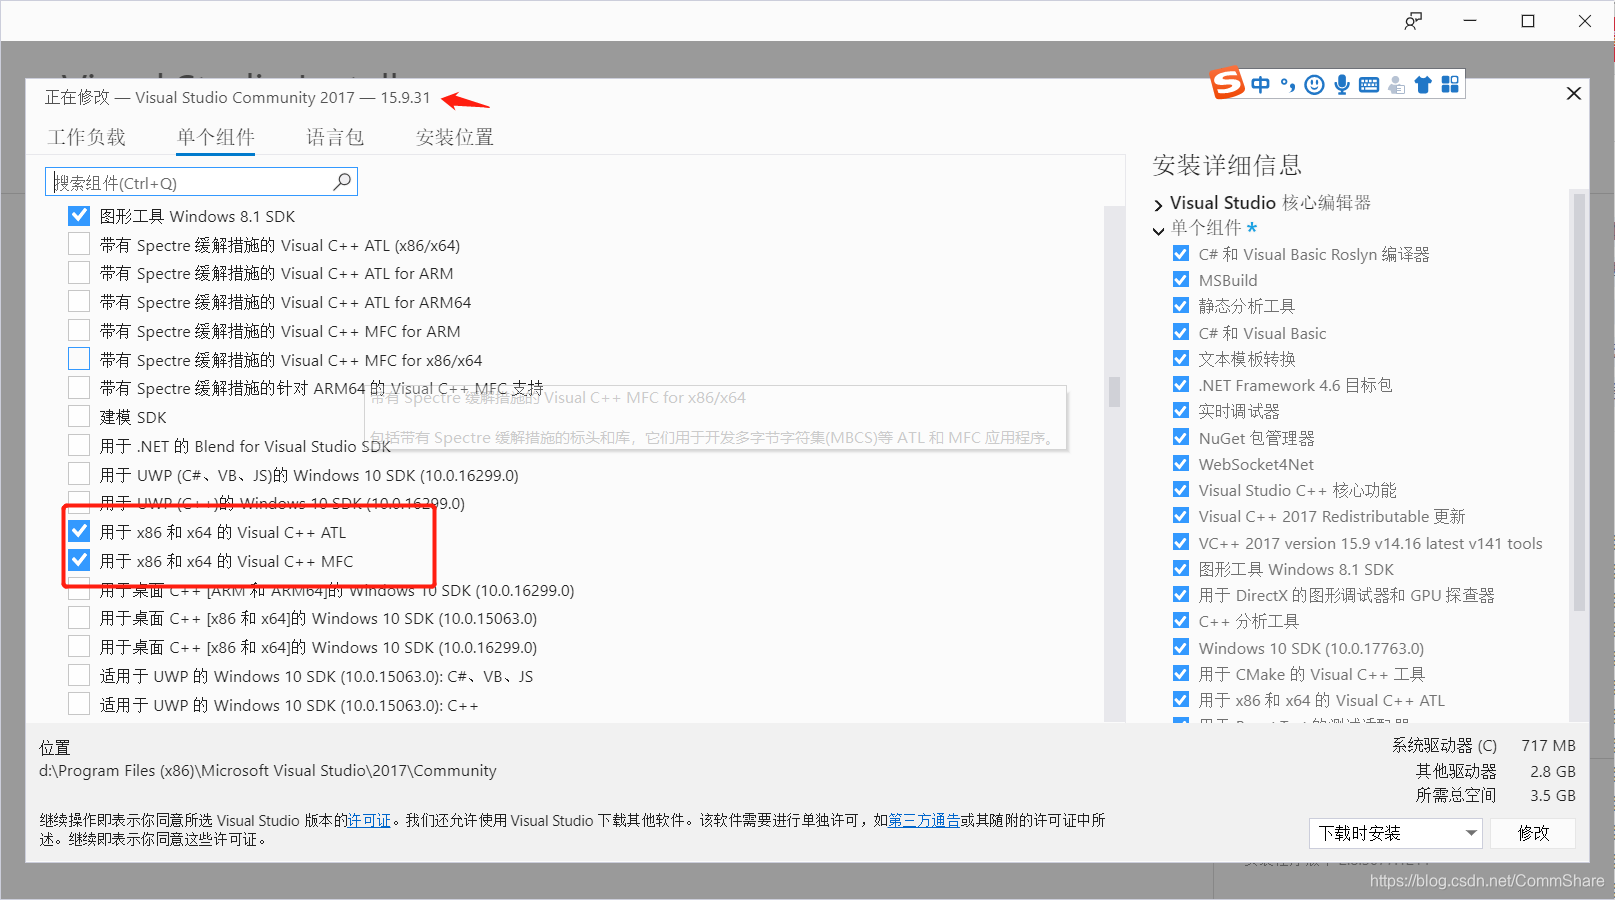Image resolution: width=1615 pixels, height=900 pixels.
Task: Uncheck 实时调试器 in install details
Action: (1181, 410)
